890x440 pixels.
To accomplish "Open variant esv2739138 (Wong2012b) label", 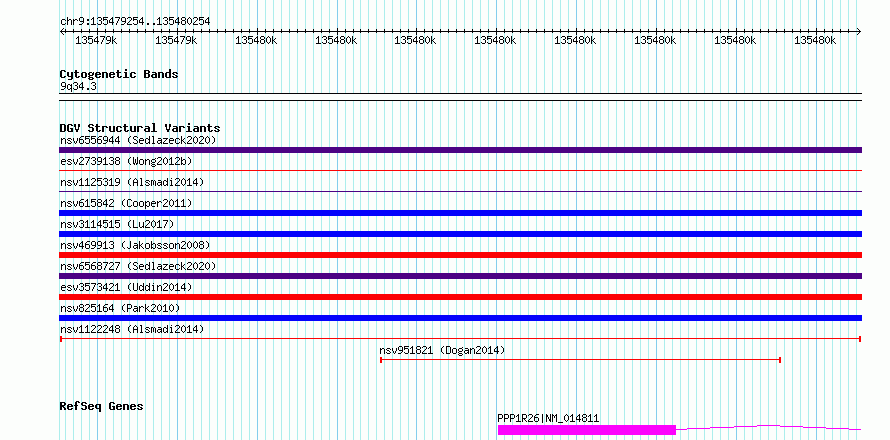I will tap(126, 161).
